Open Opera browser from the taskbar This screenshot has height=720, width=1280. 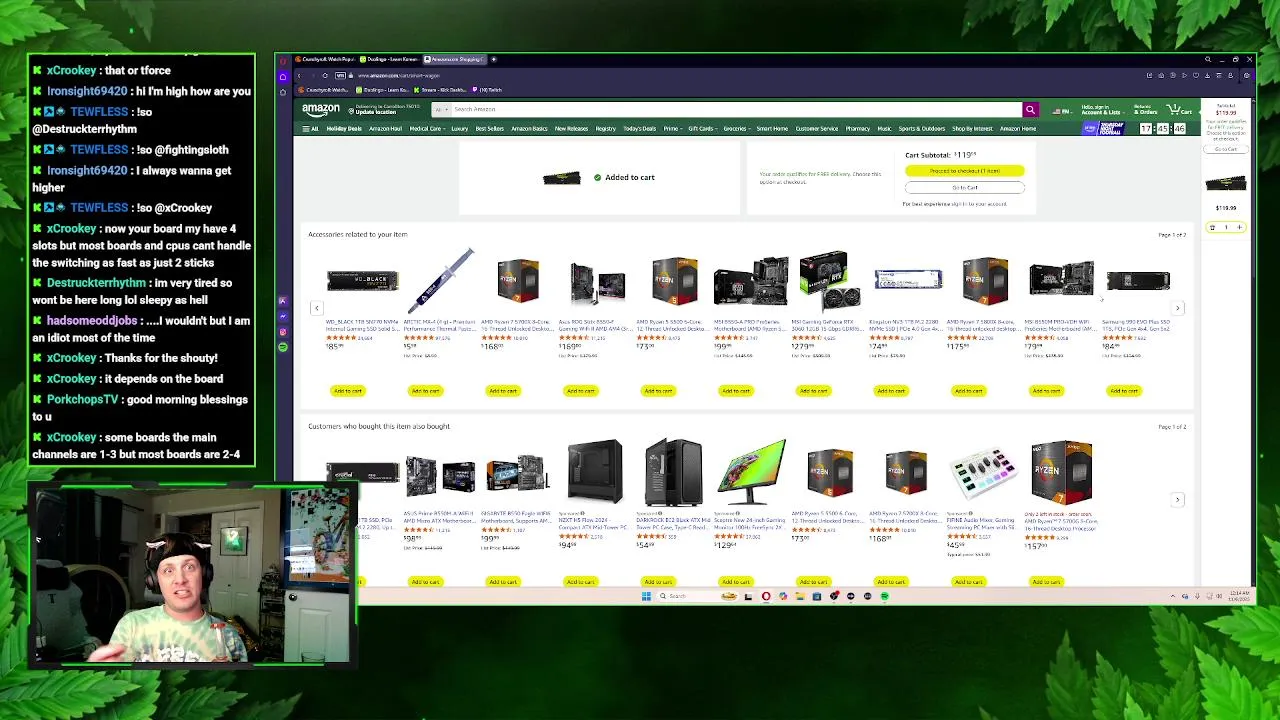[766, 597]
